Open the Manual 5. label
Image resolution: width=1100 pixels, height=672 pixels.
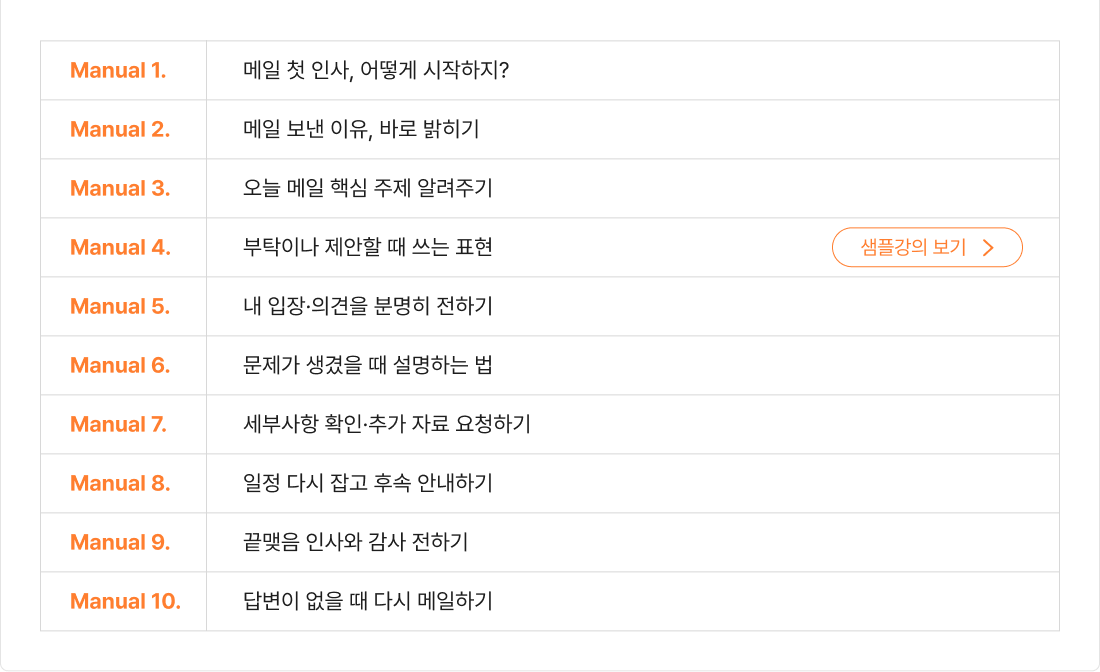click(x=120, y=307)
